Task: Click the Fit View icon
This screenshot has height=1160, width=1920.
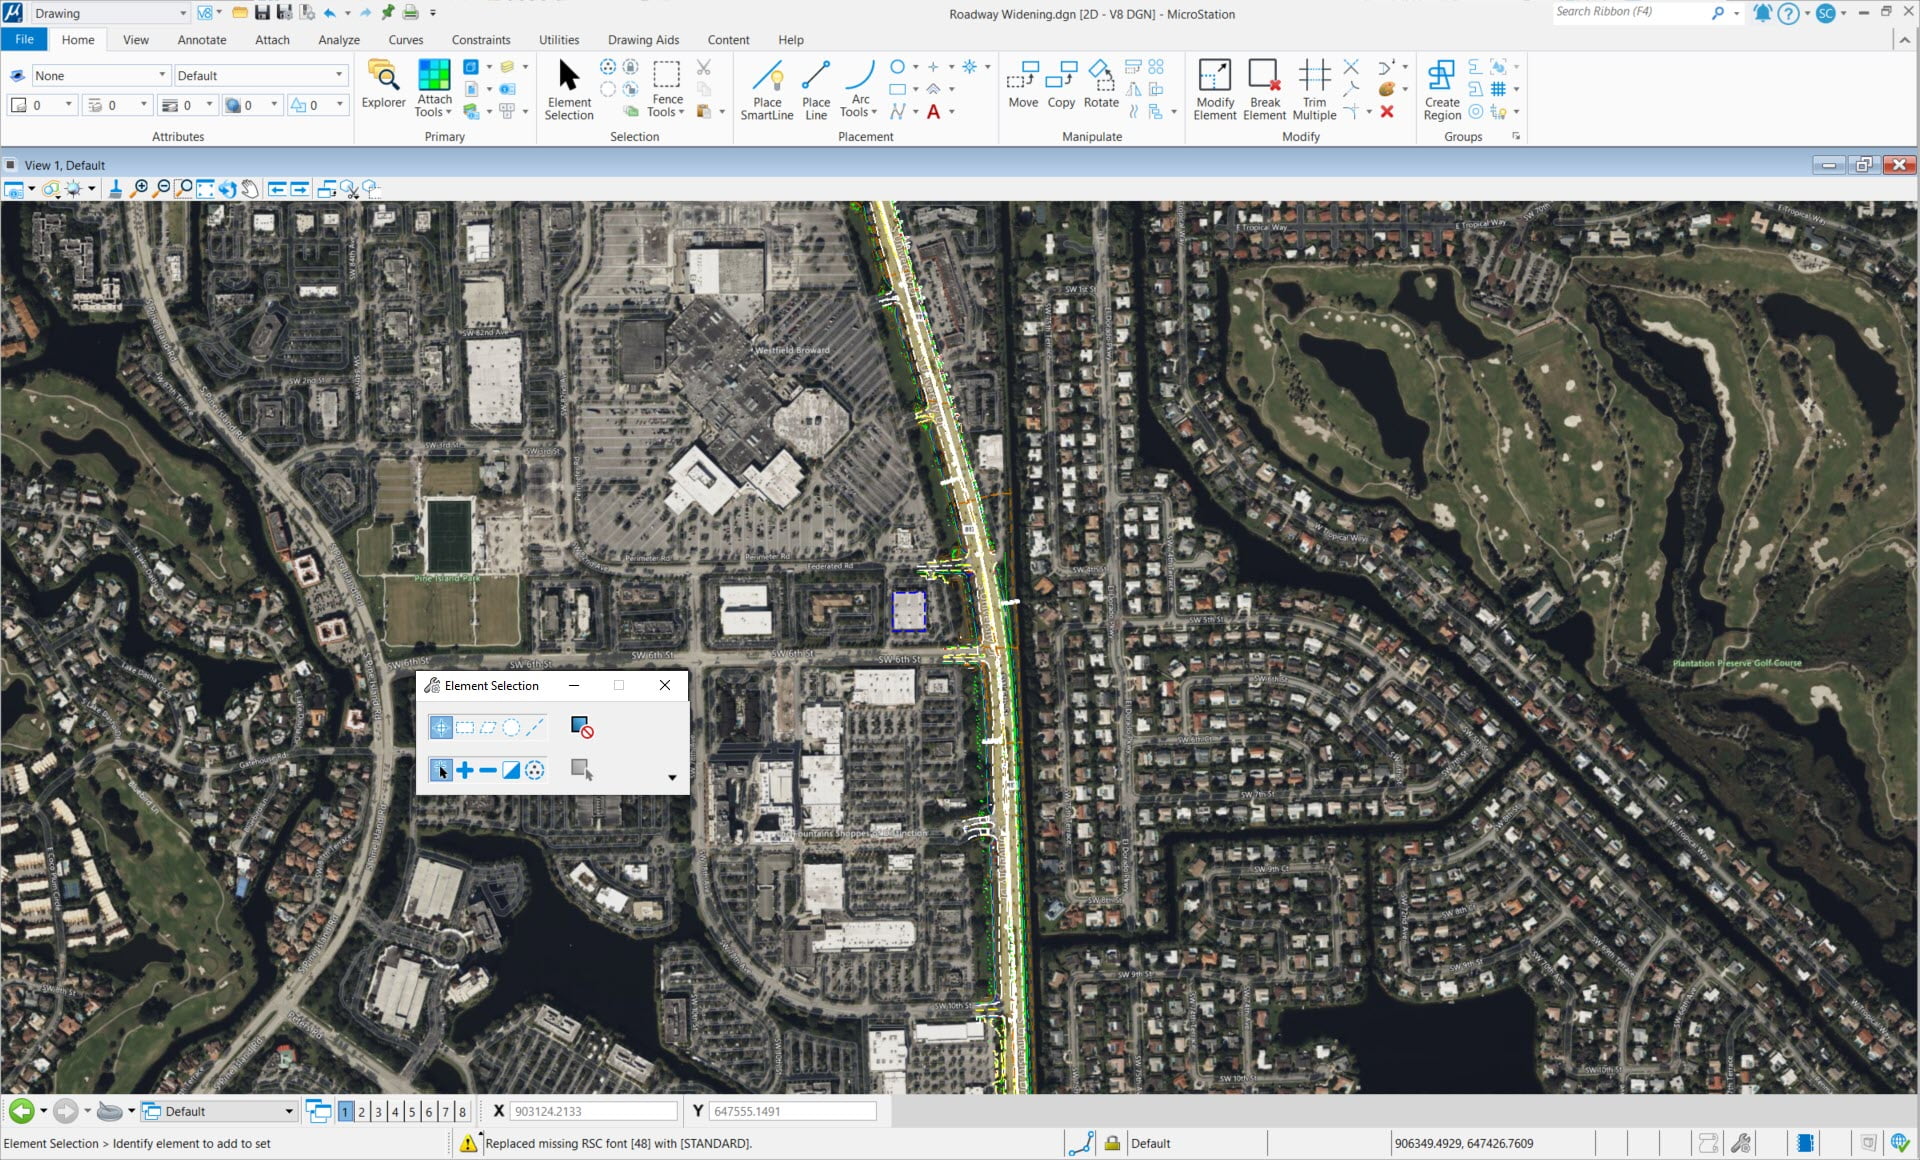Action: click(205, 189)
